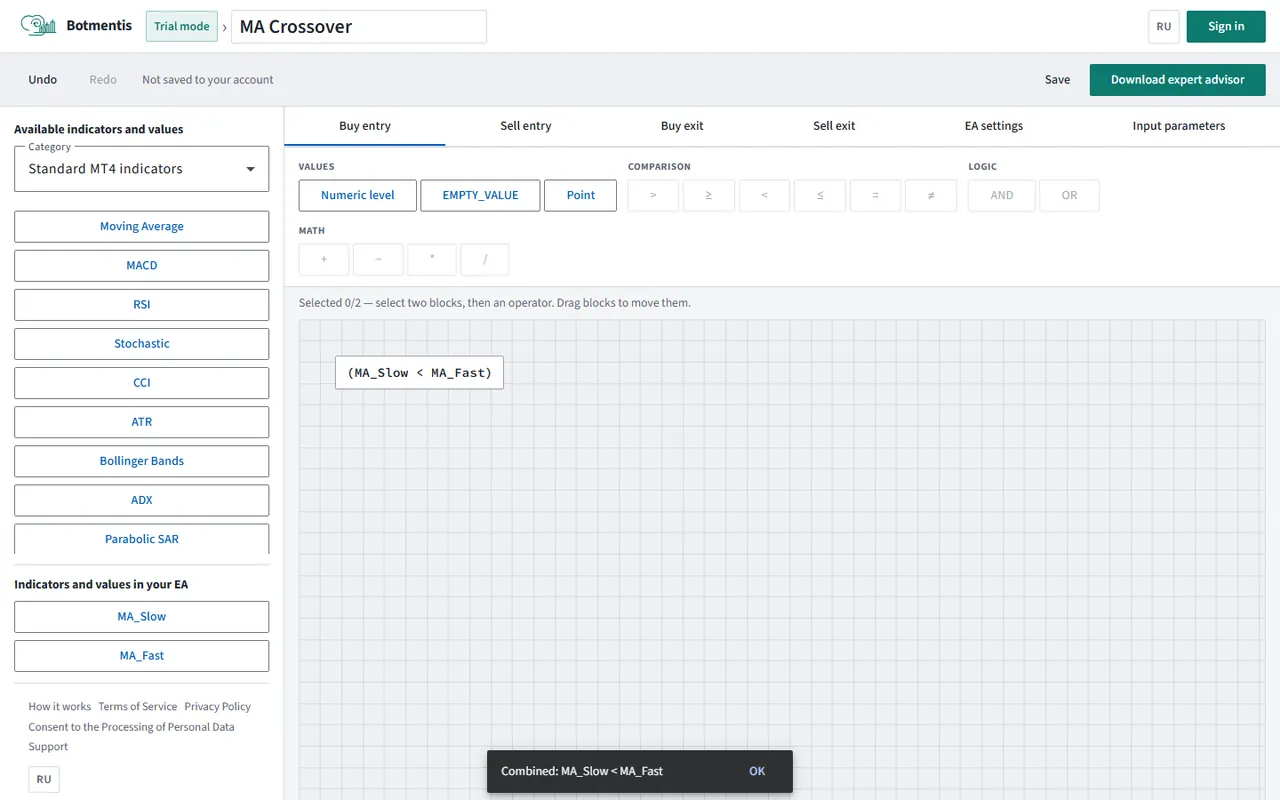Download the expert advisor
This screenshot has height=800, width=1280.
pyautogui.click(x=1178, y=80)
